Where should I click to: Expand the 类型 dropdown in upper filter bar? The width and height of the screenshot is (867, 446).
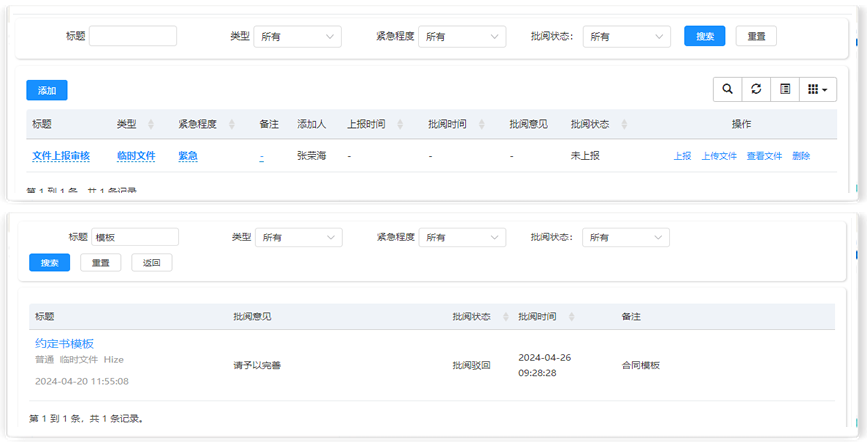pyautogui.click(x=298, y=36)
